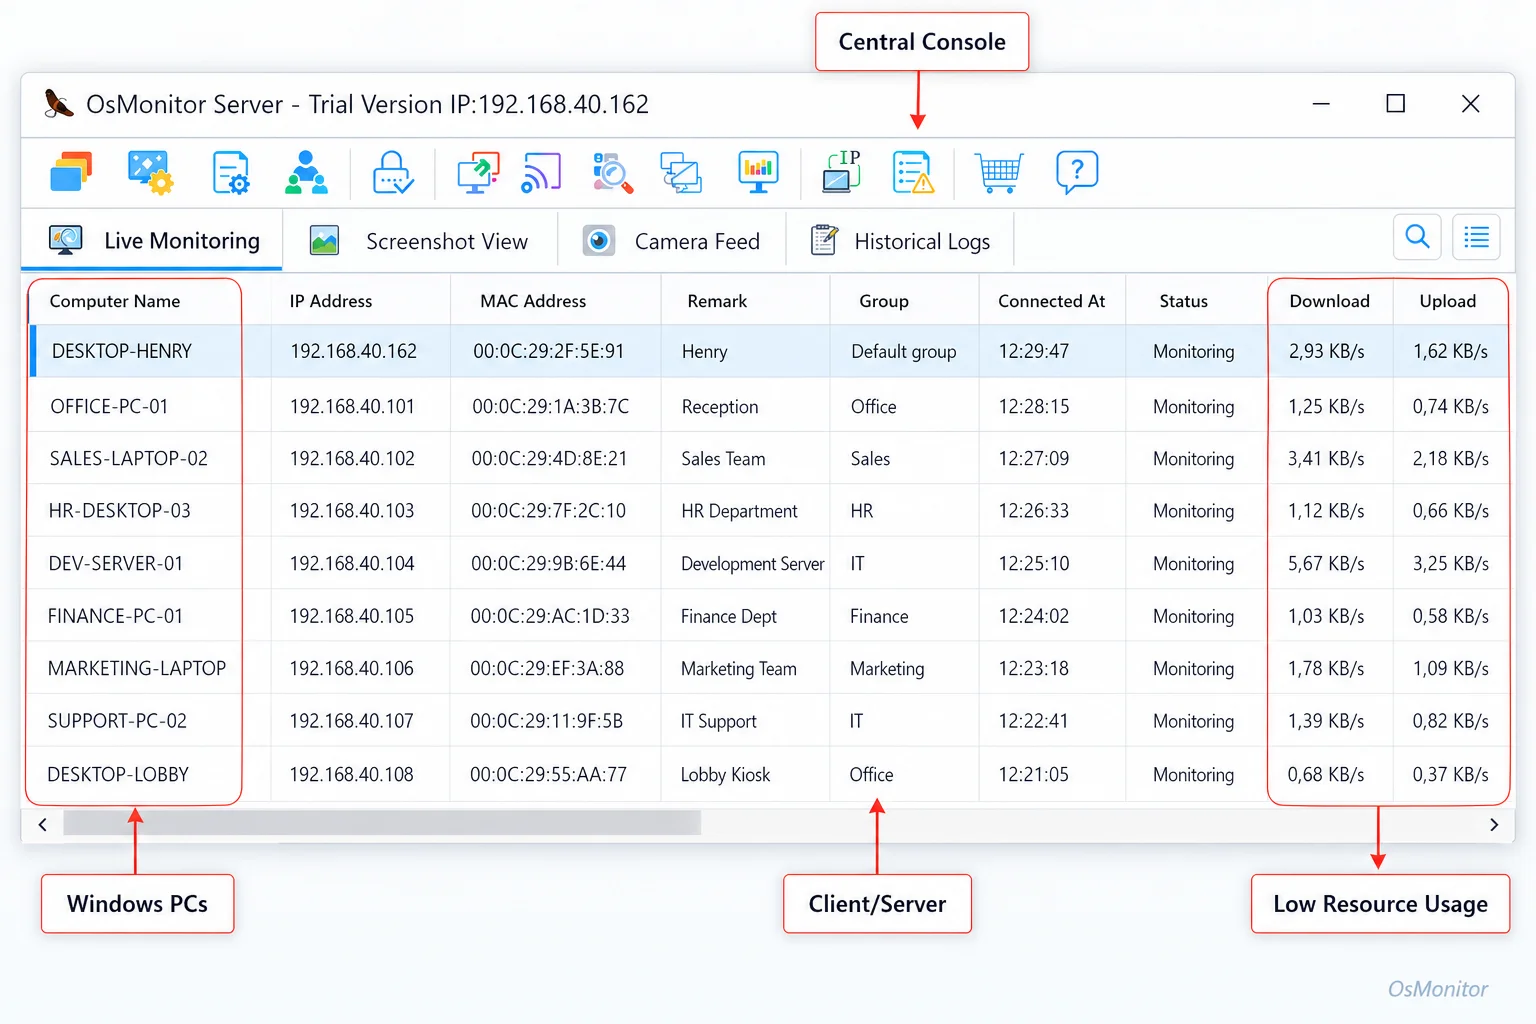1536x1024 pixels.
Task: Click the Finance group cell
Action: click(x=879, y=617)
